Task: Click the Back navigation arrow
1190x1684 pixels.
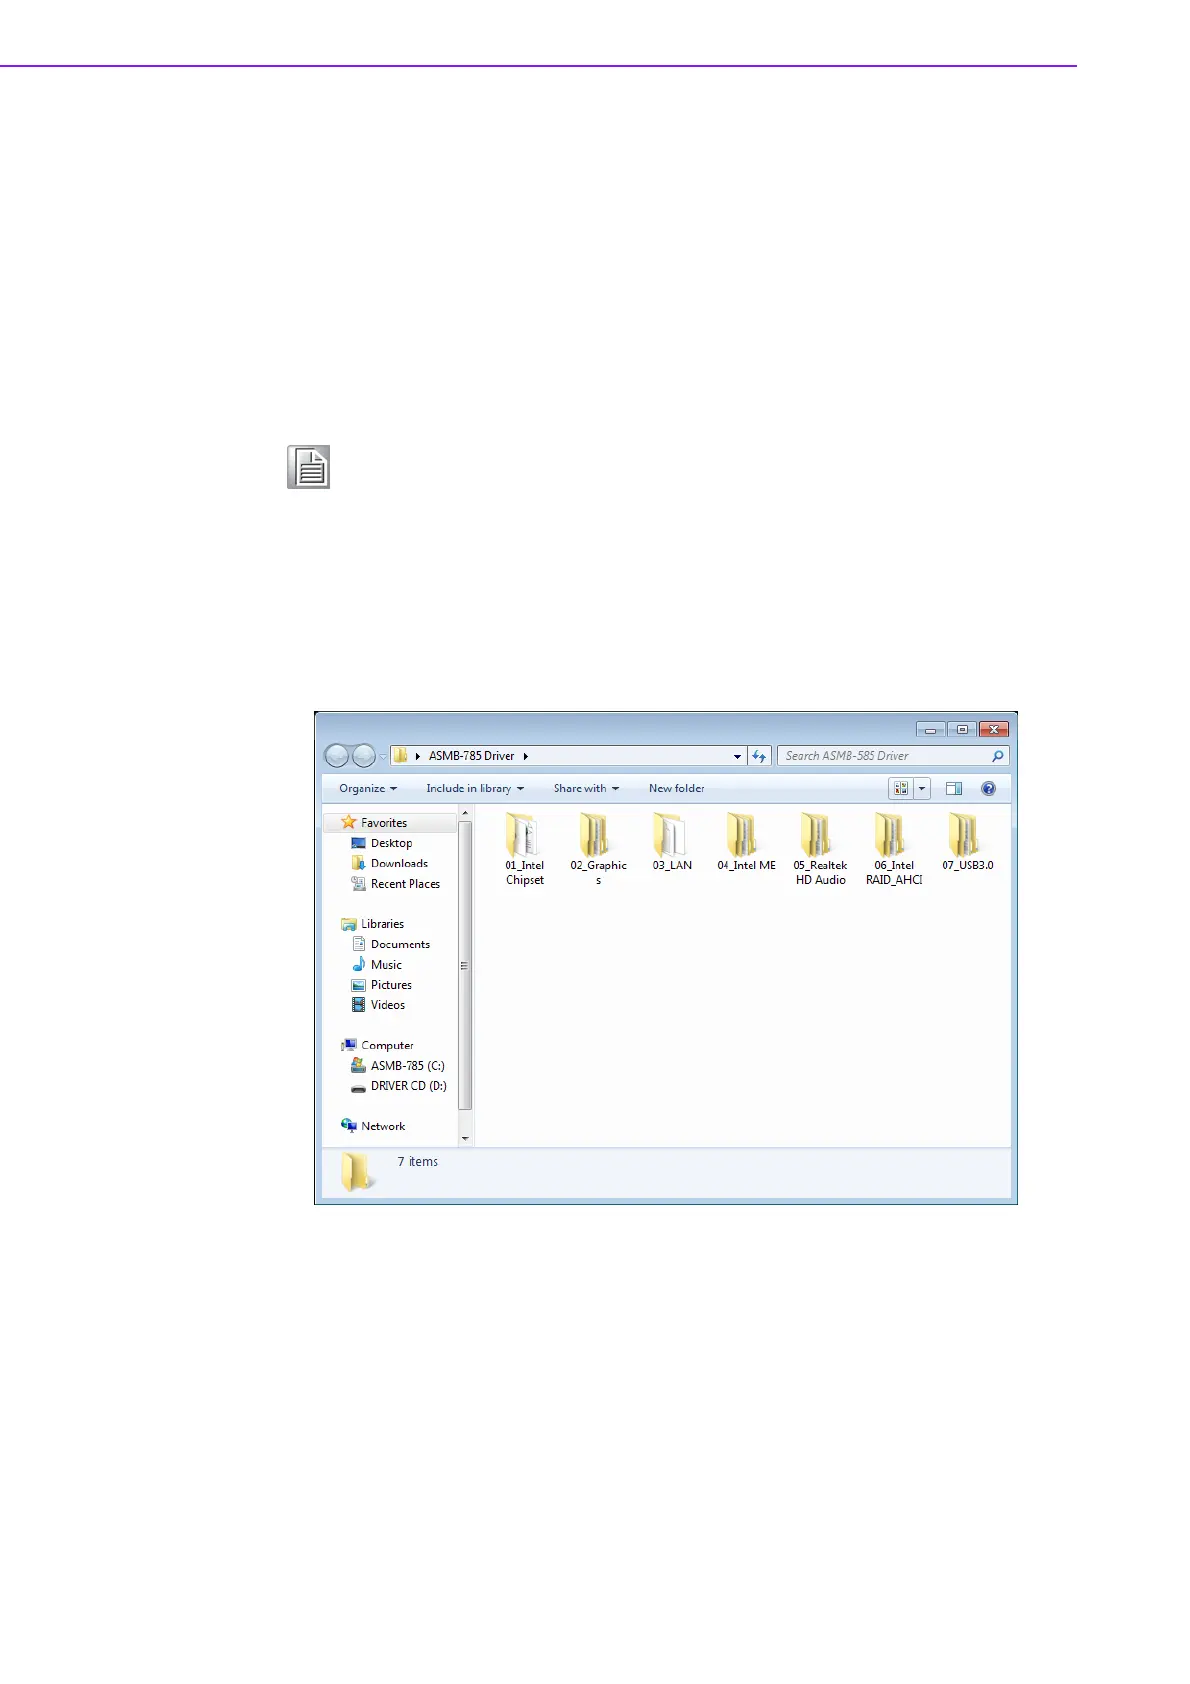Action: tap(337, 756)
